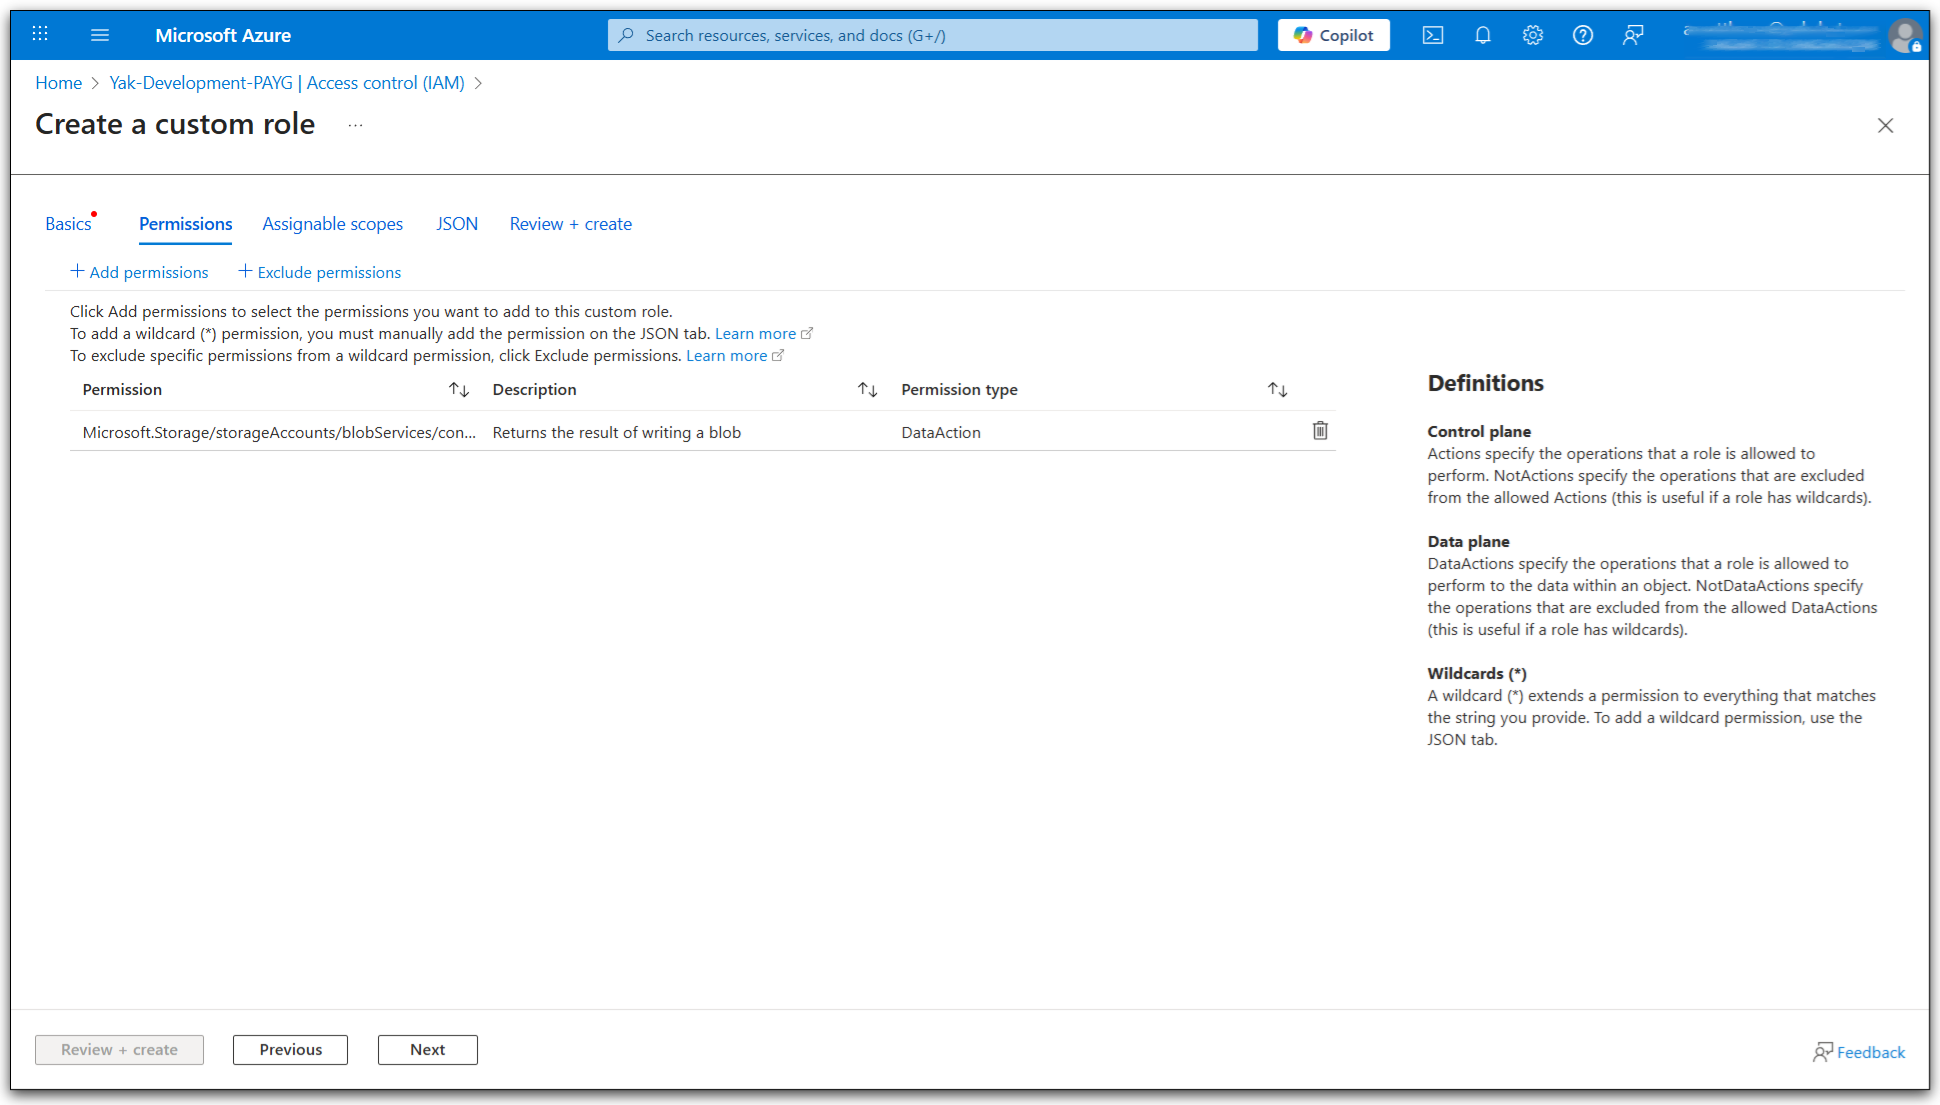Open Copilot
The image size is (1940, 1105).
click(x=1333, y=35)
